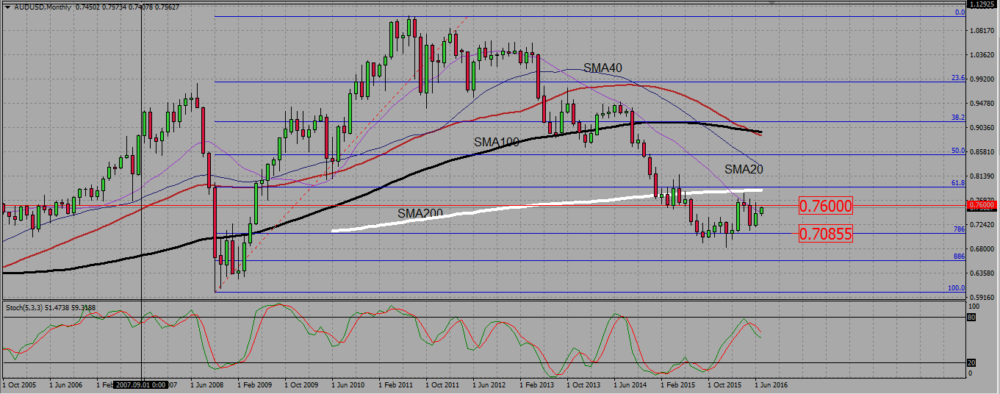The width and height of the screenshot is (1000, 394).
Task: Click the 1 Jun 2016 date label
Action: coord(771,386)
